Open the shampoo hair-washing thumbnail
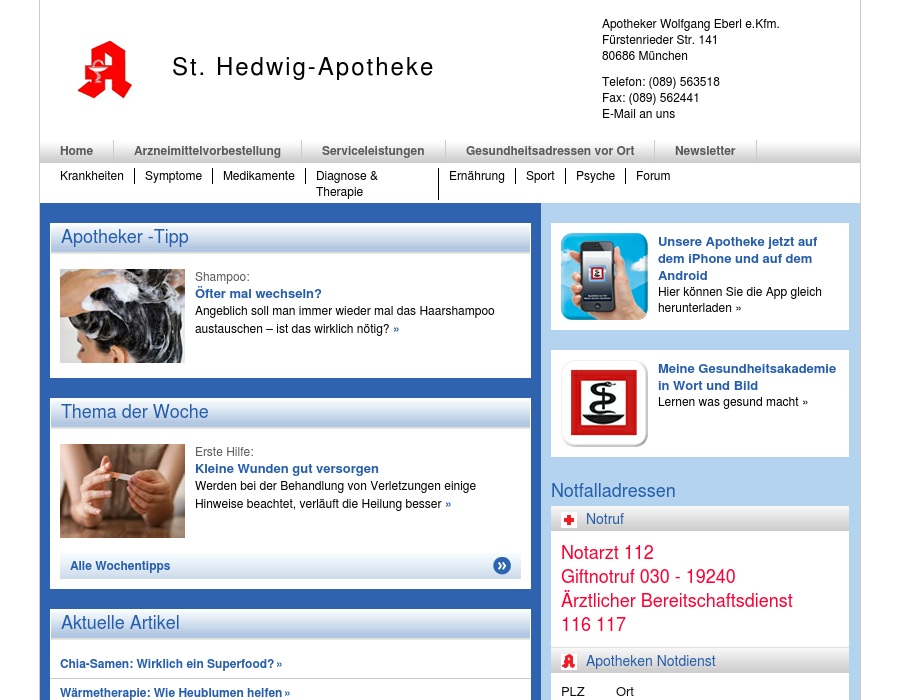The image size is (900, 700). [x=122, y=316]
